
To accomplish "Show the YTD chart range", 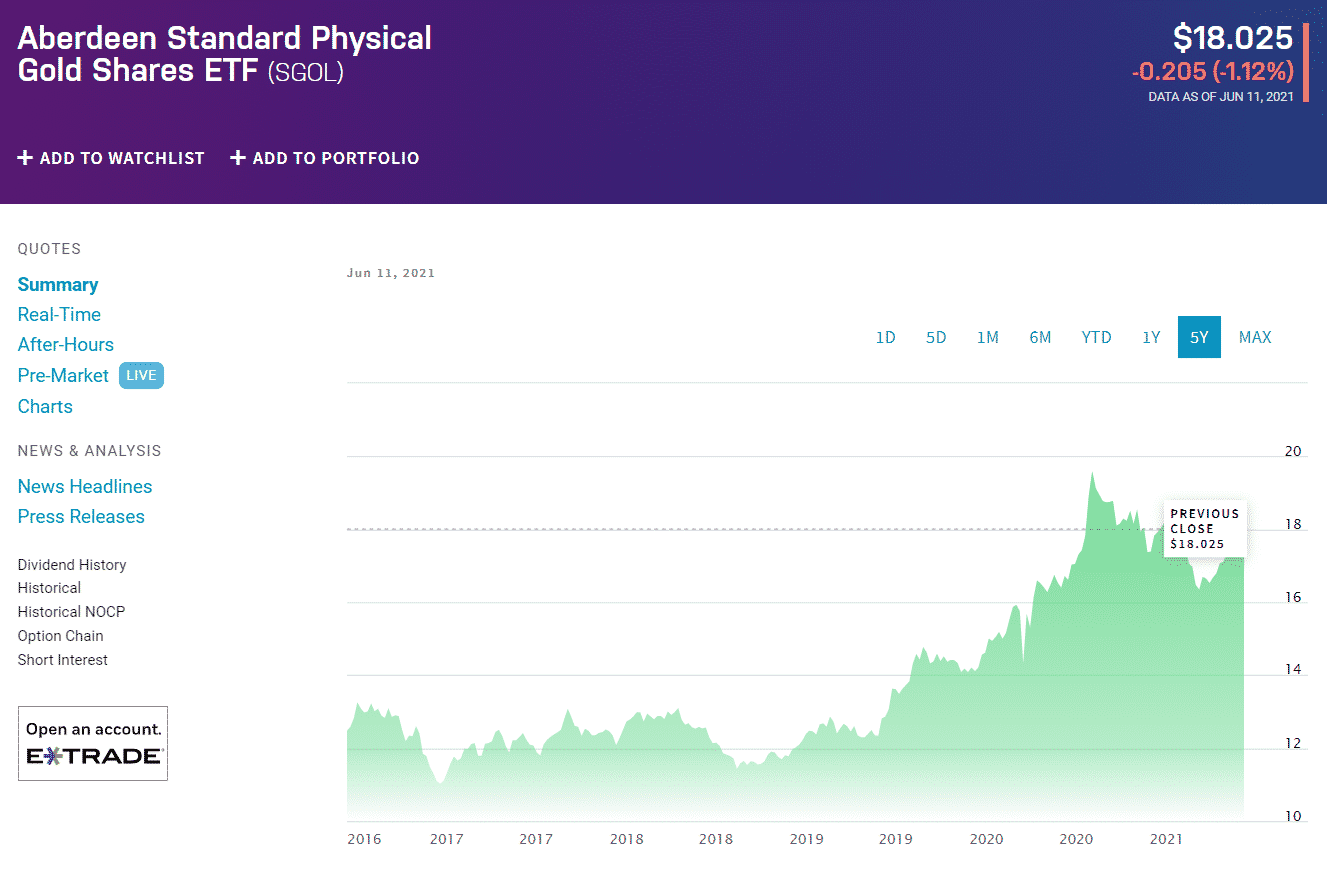I will click(1096, 337).
